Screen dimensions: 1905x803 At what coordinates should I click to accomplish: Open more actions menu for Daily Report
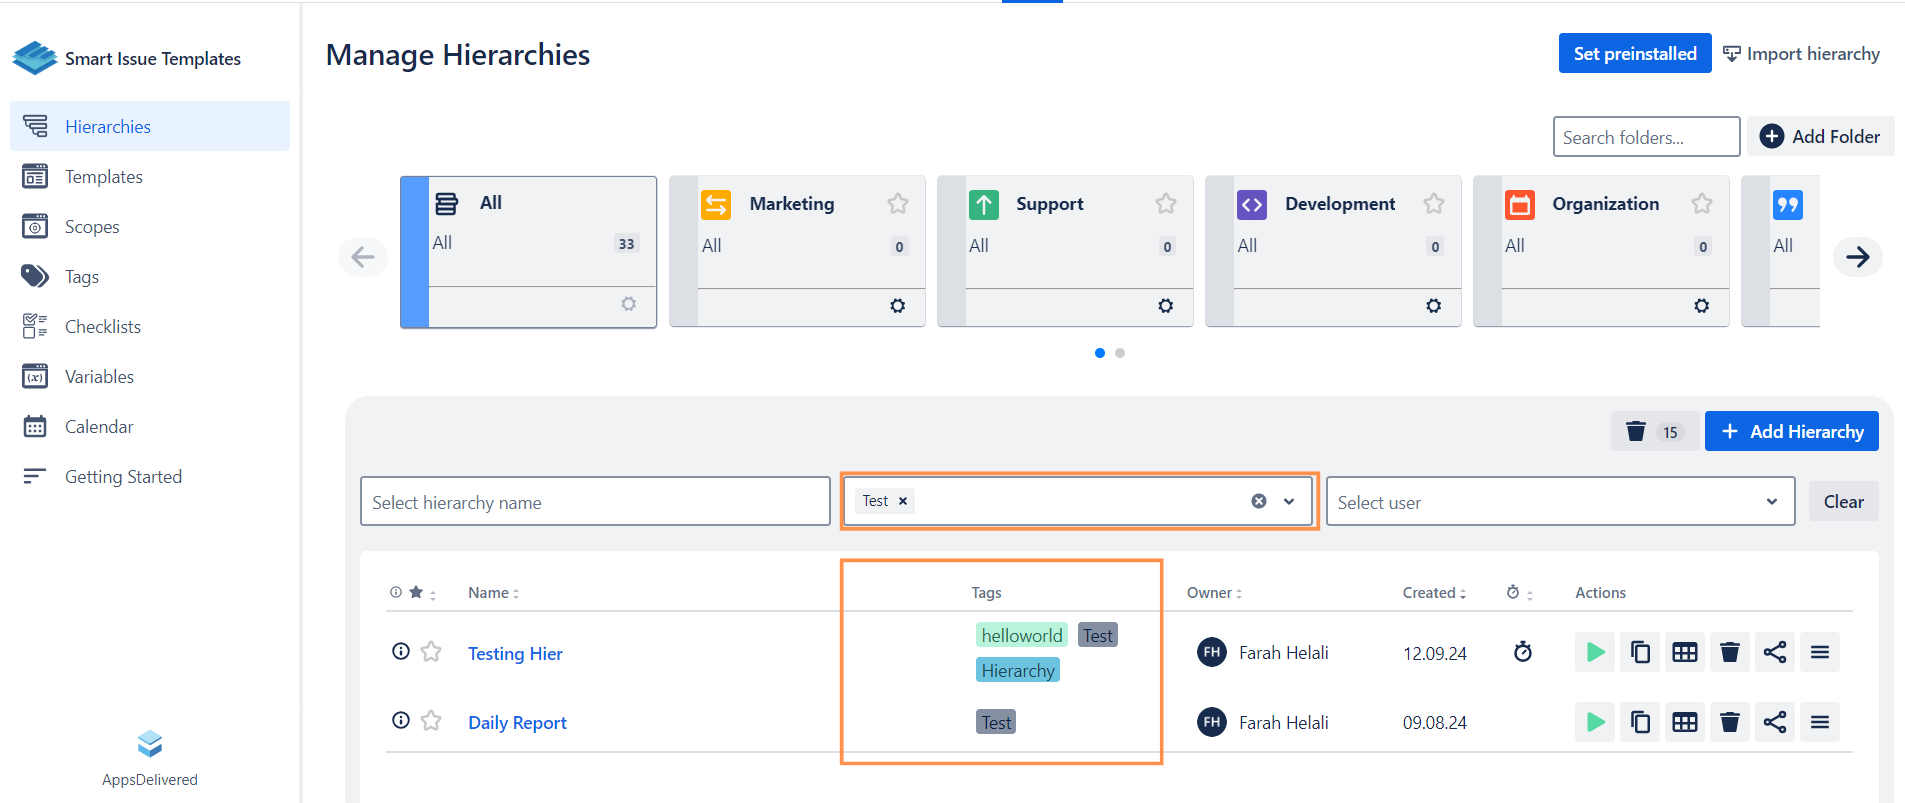click(1820, 722)
